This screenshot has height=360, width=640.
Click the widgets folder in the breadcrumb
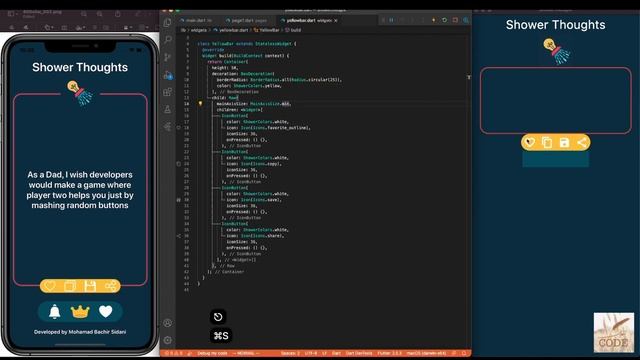198,30
